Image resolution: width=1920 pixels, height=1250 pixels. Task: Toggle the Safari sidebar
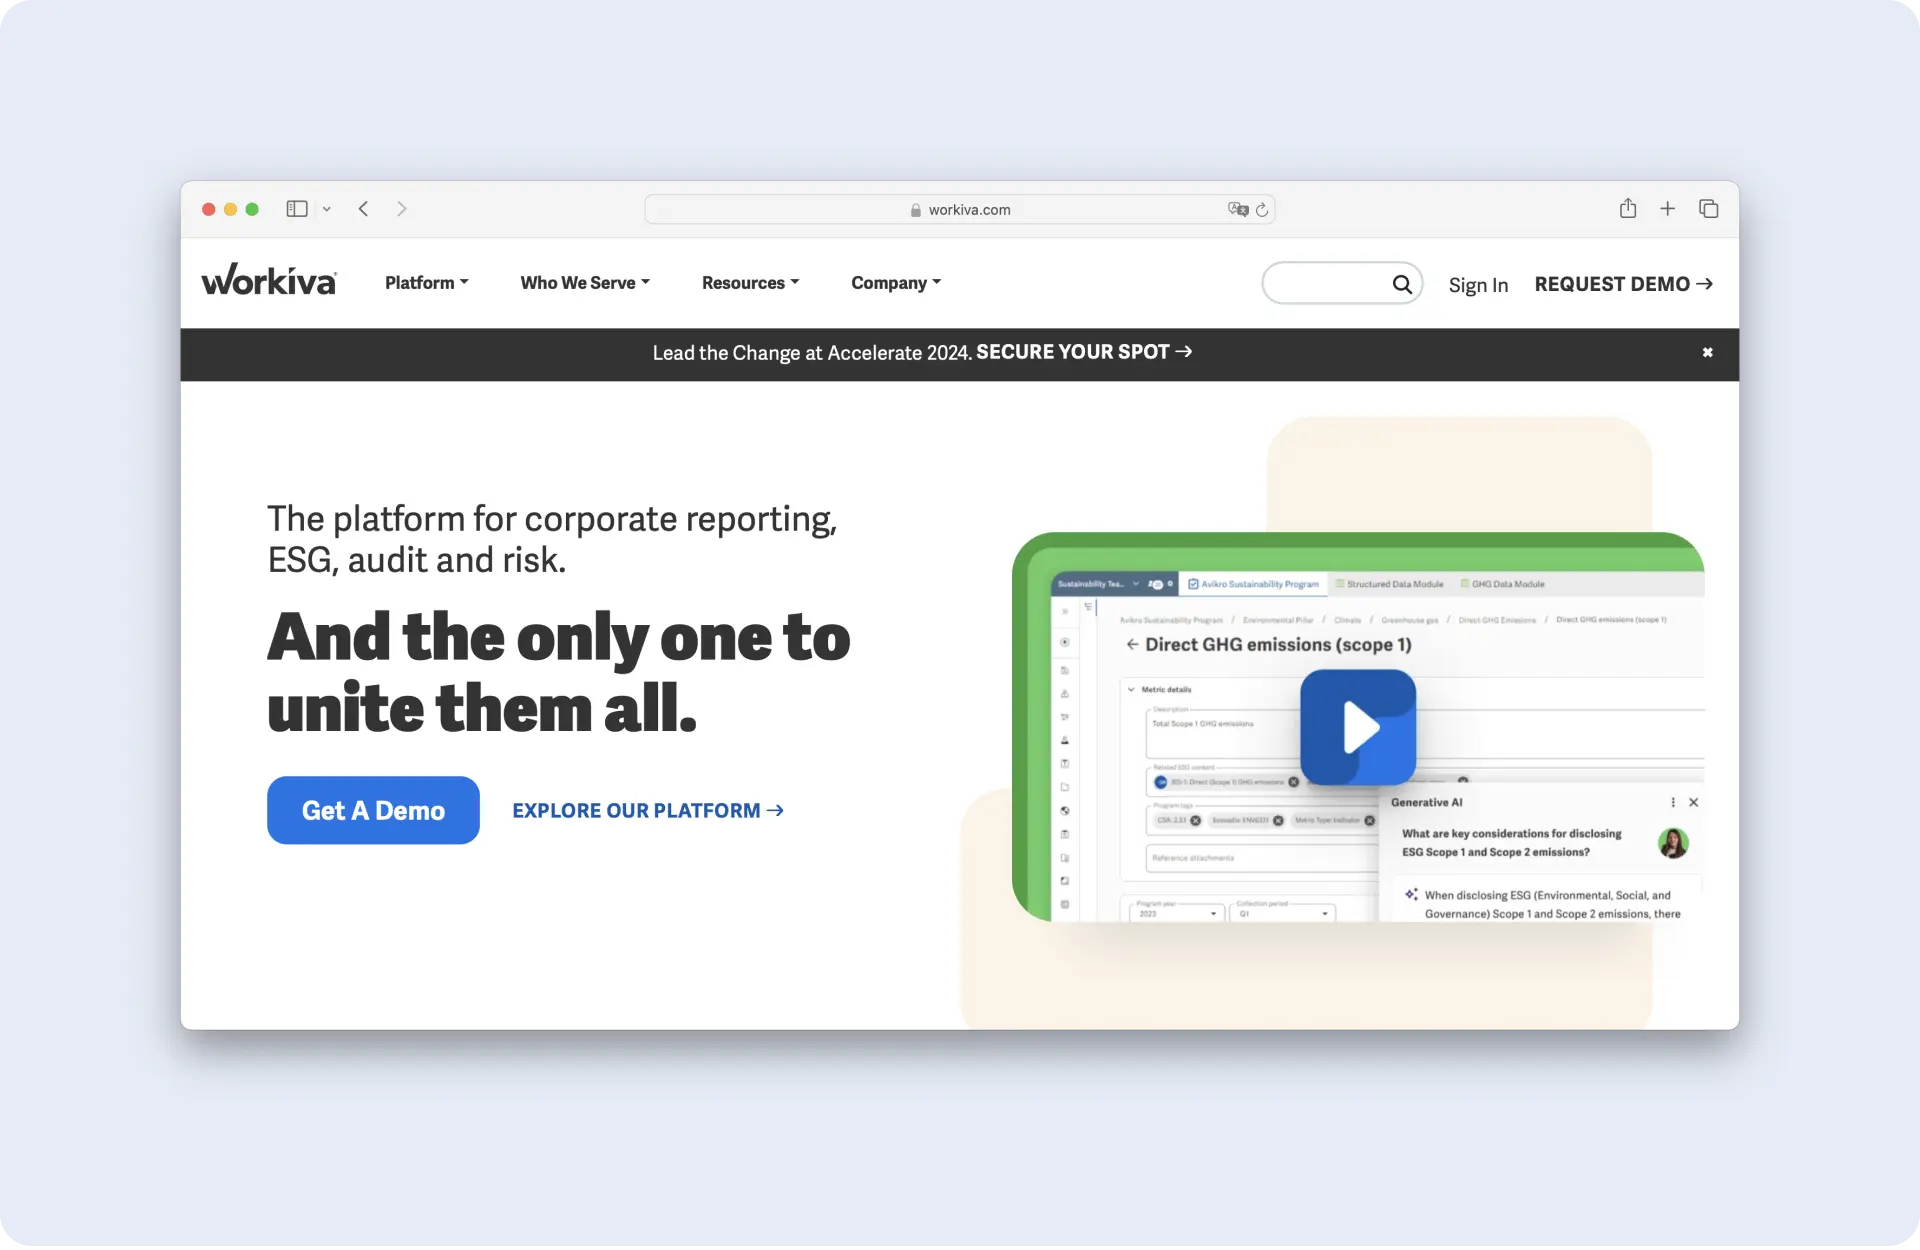click(297, 209)
